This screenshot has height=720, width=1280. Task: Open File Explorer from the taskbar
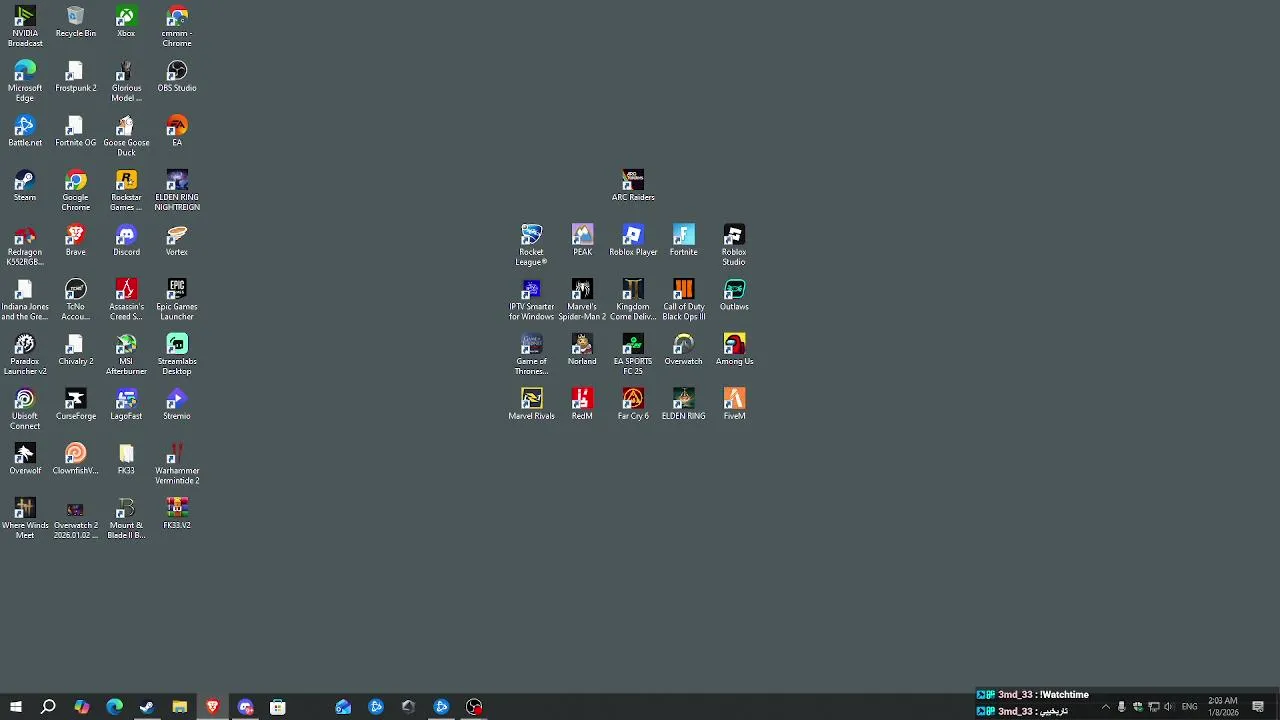tap(179, 707)
